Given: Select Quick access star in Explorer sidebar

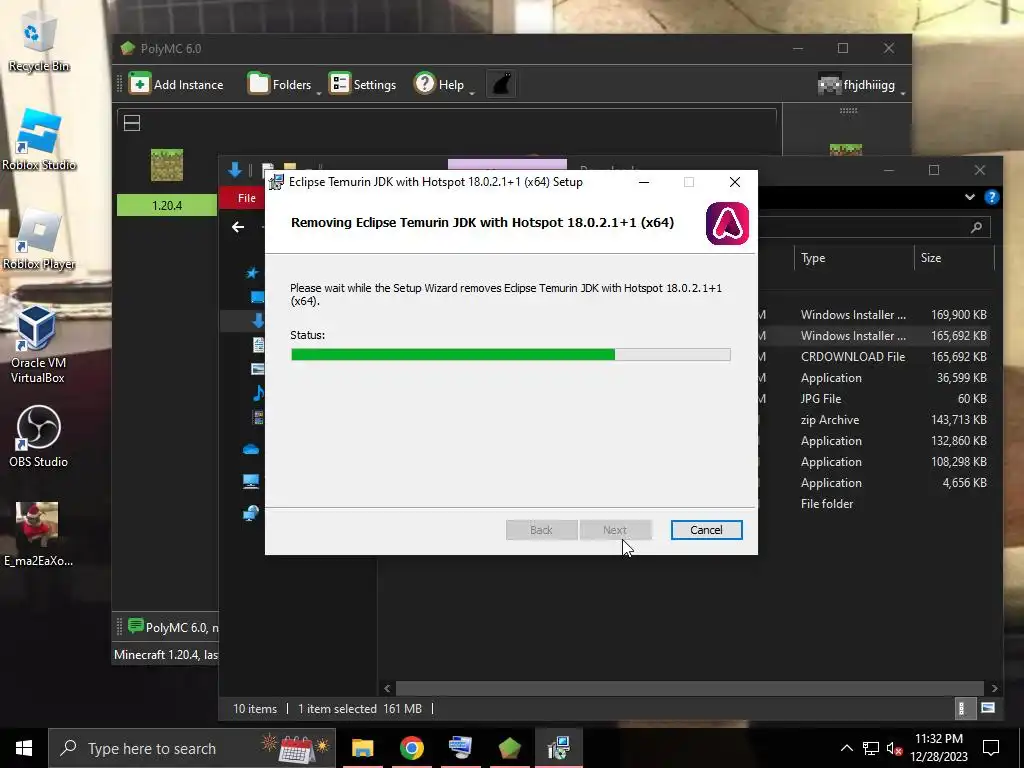Looking at the screenshot, I should pos(252,273).
